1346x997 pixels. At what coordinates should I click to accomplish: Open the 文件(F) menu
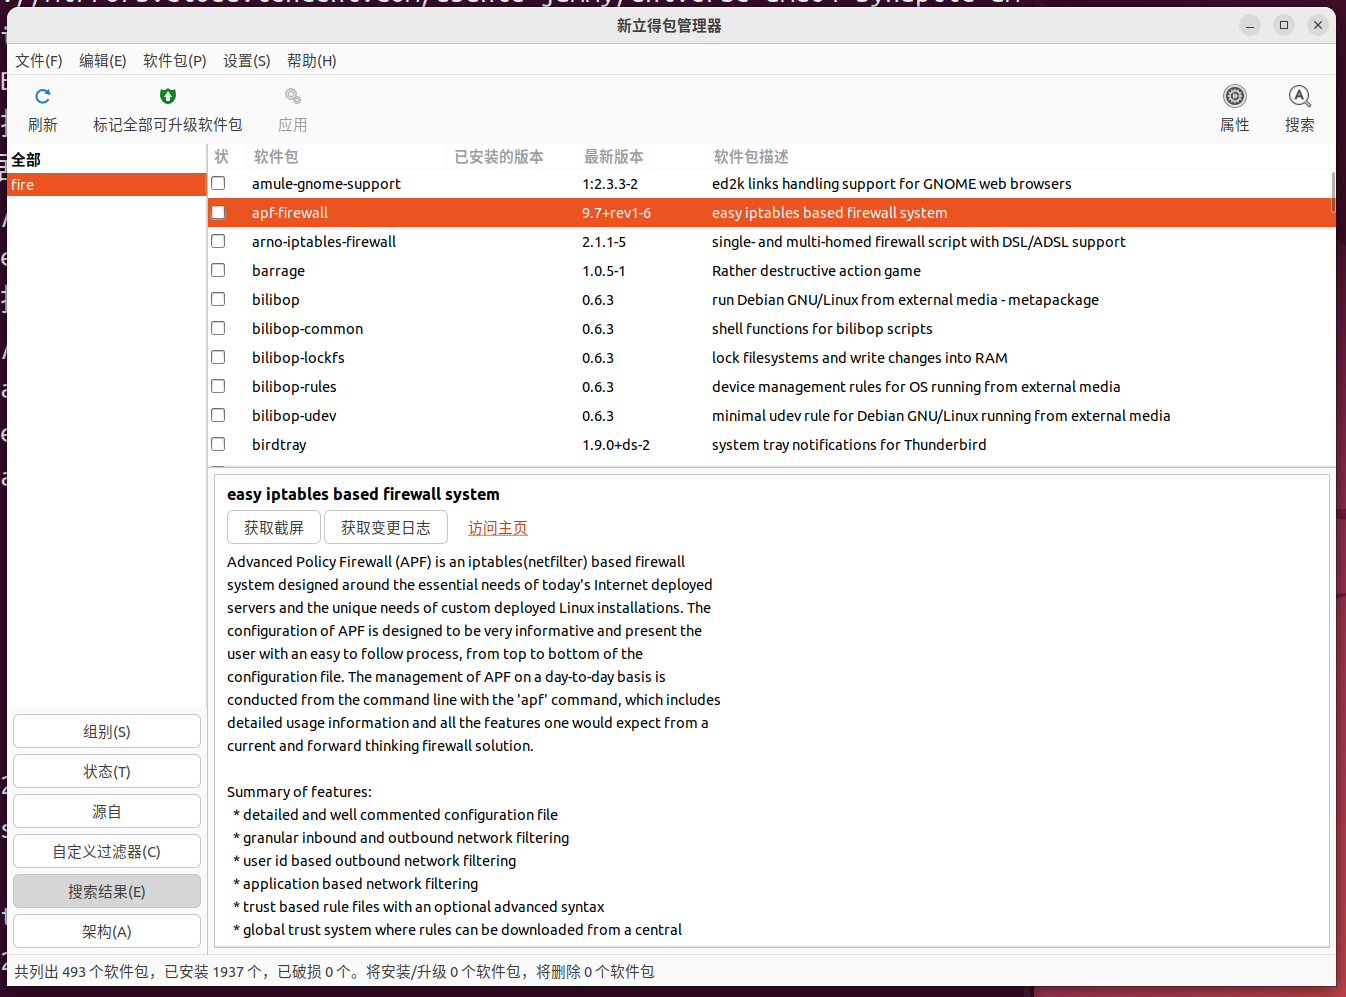[39, 61]
